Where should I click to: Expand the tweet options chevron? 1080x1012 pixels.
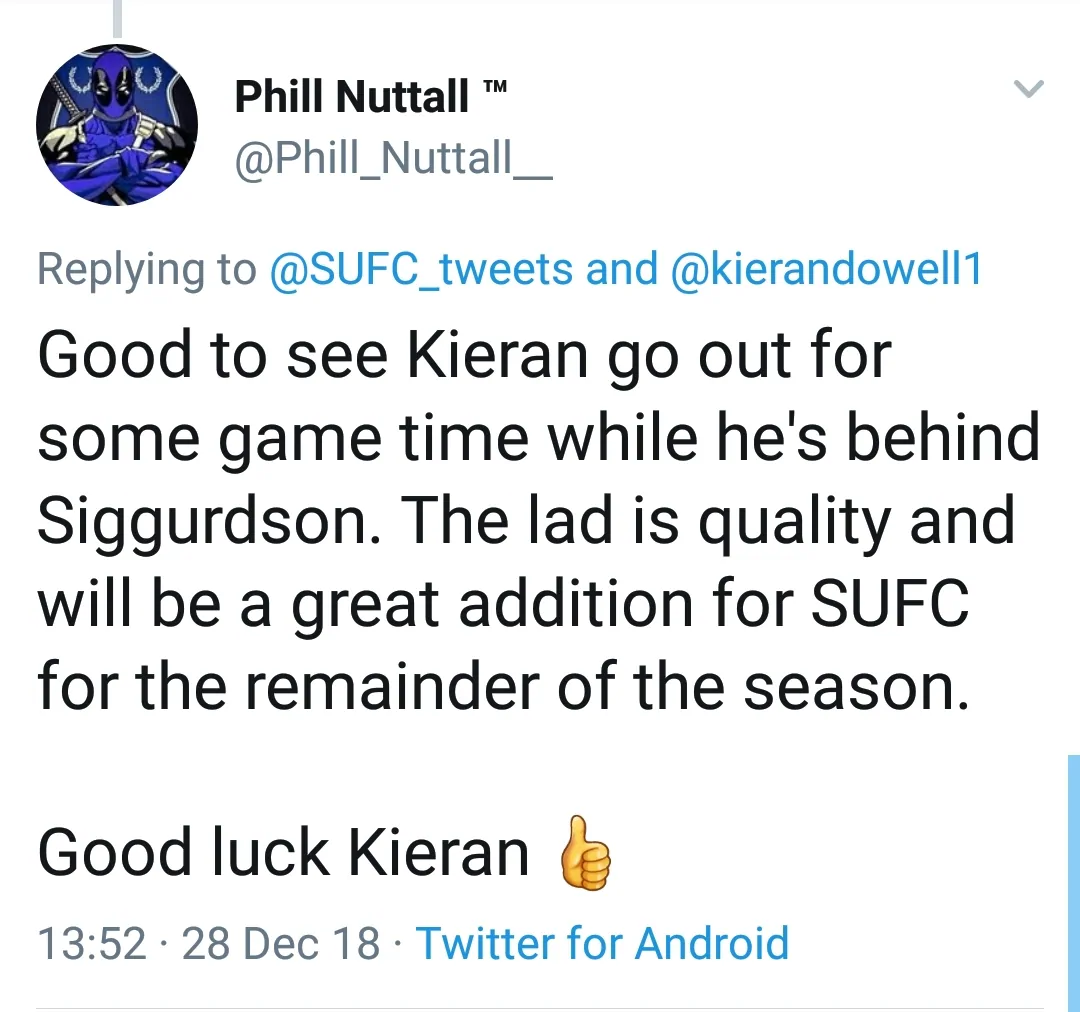click(x=1029, y=90)
